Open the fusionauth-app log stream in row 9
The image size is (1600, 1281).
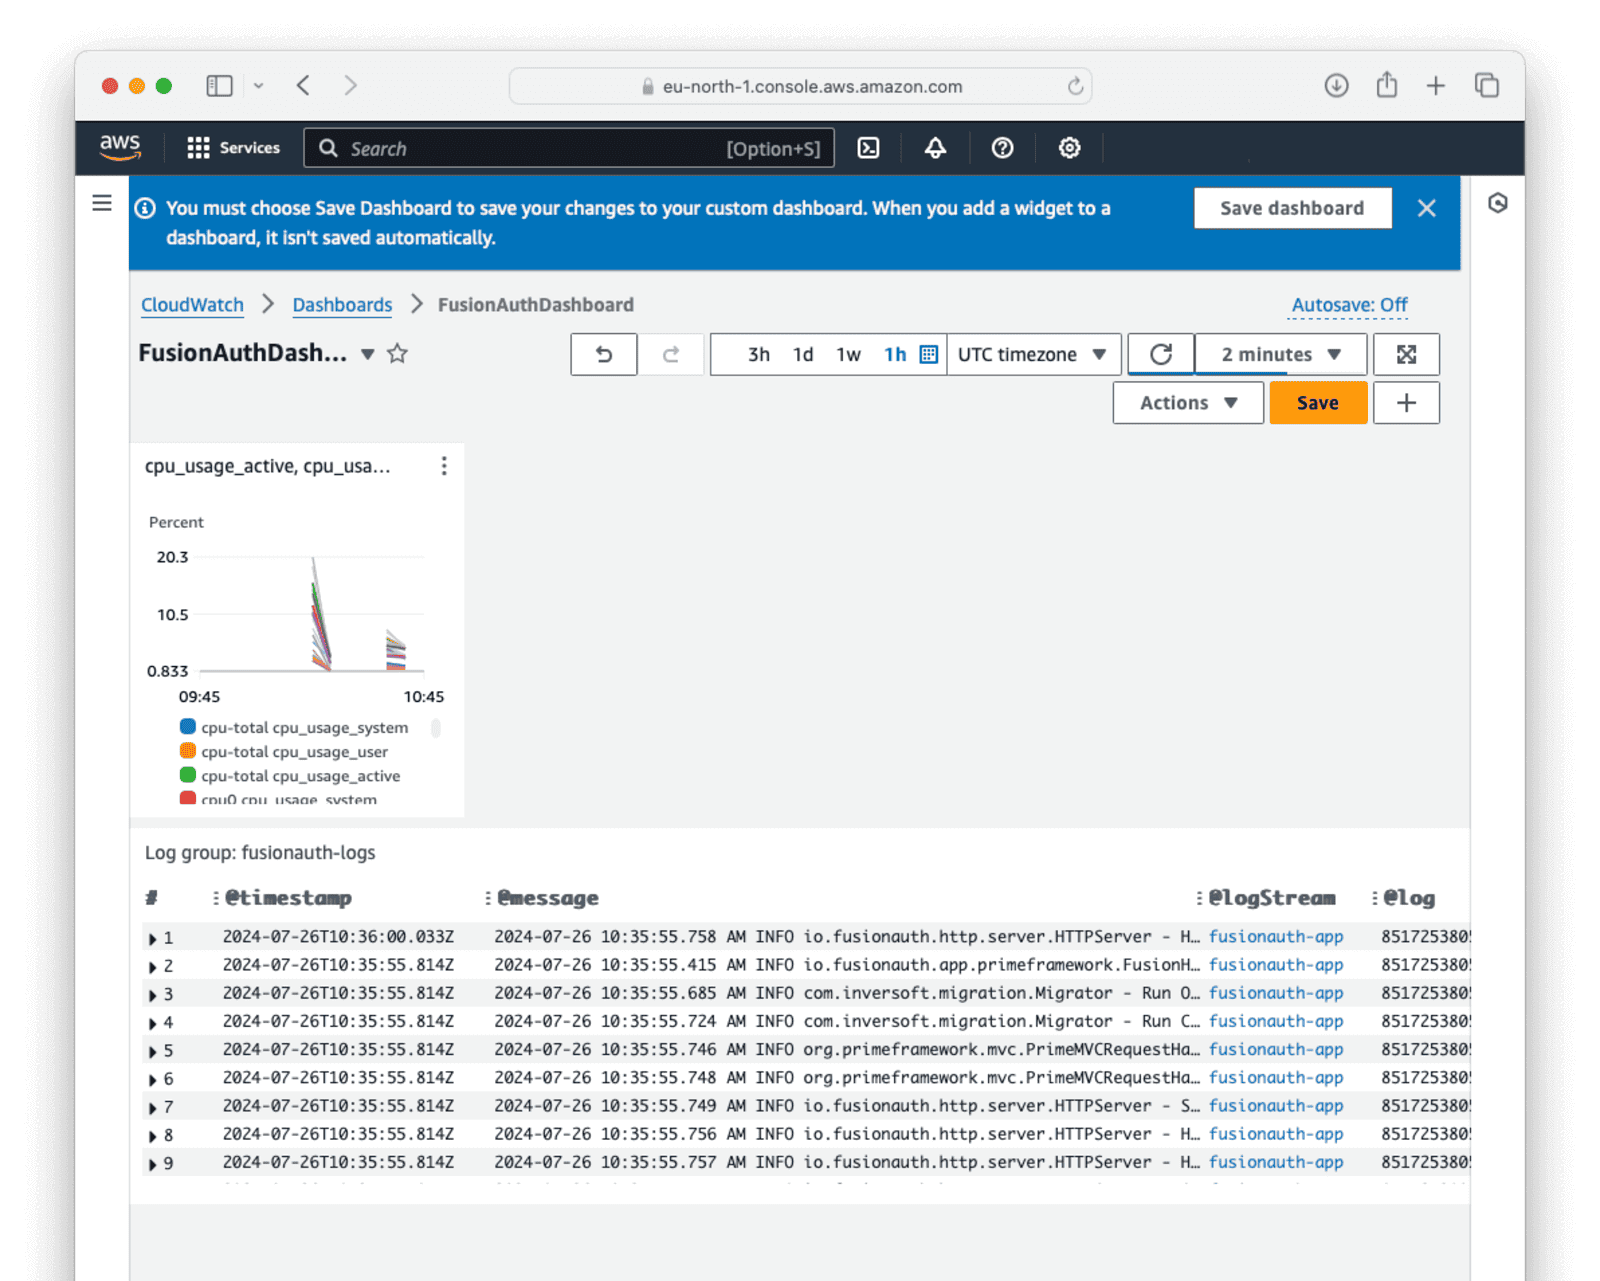(x=1276, y=1162)
